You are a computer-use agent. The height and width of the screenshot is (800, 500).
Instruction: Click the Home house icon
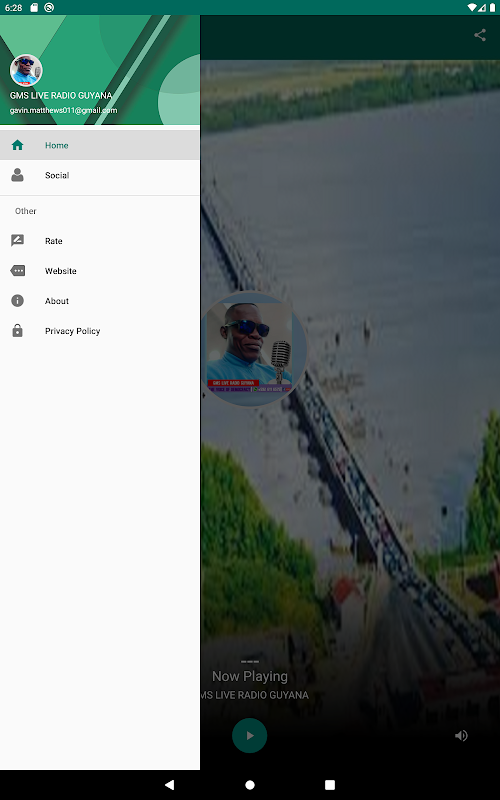tap(17, 145)
